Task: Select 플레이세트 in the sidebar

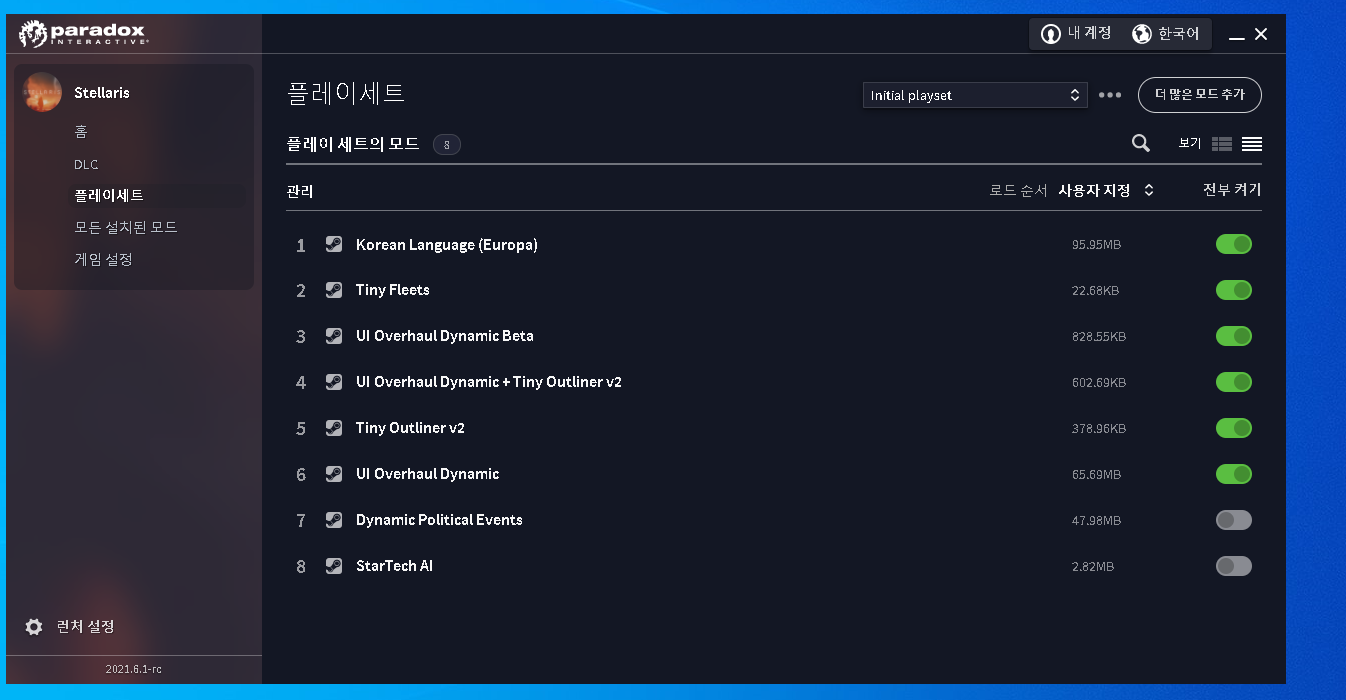Action: click(109, 196)
